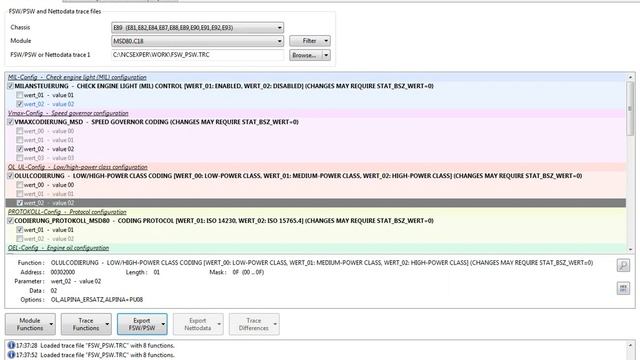The image size is (640, 360).
Task: Click the OEL-Config group header
Action: click(58, 248)
